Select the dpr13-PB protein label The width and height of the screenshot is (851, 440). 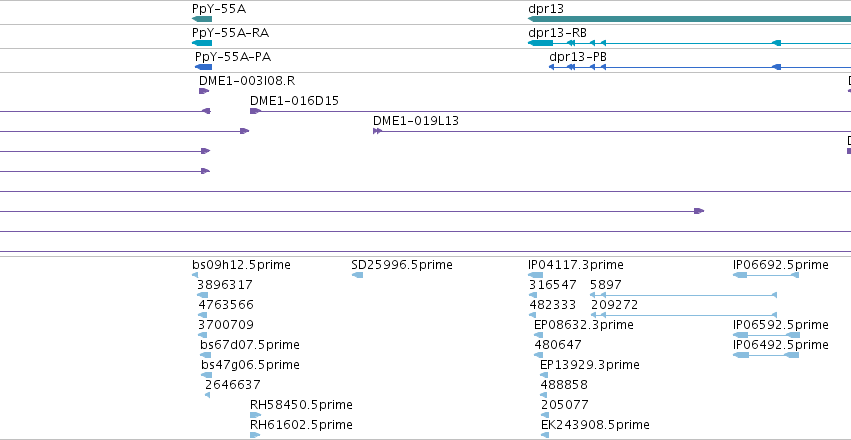click(x=578, y=57)
